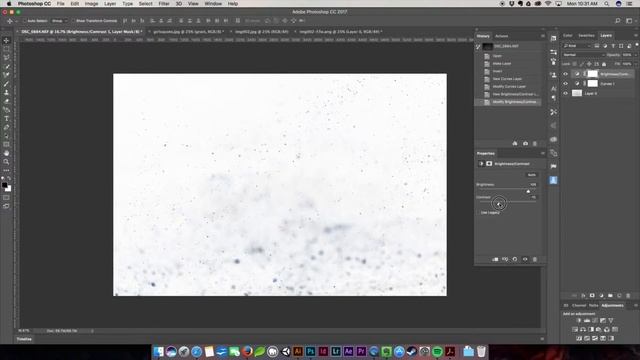Switch to the Actions tab
Screen dimensions: 640x360
(x=502, y=36)
